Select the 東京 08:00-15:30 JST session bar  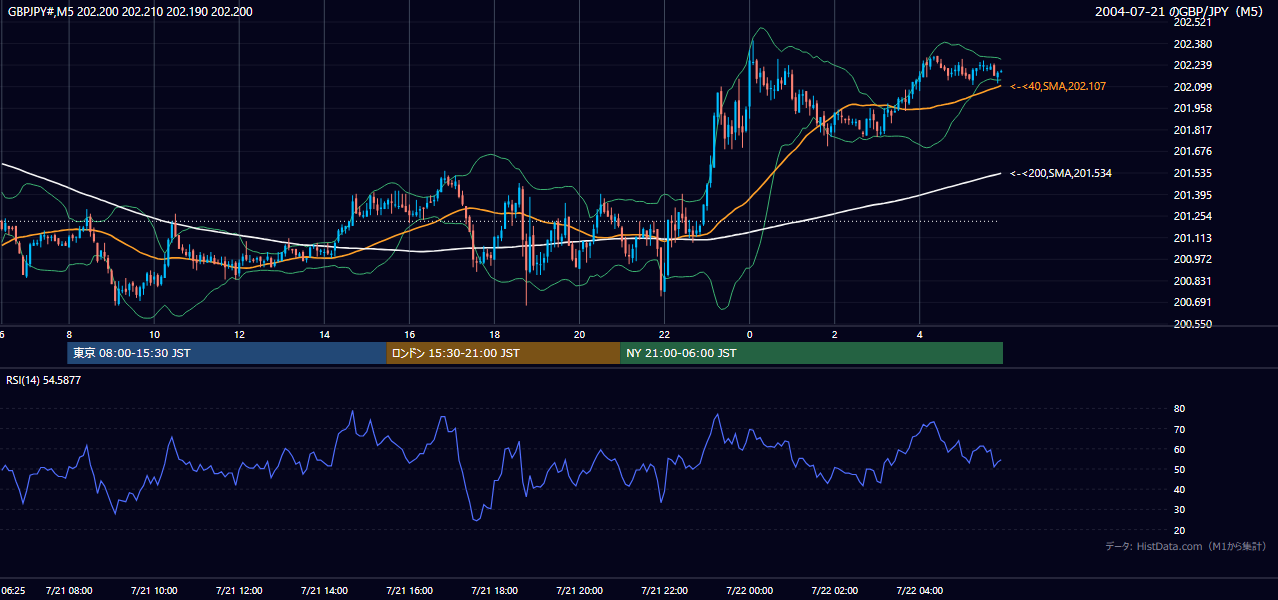point(227,353)
